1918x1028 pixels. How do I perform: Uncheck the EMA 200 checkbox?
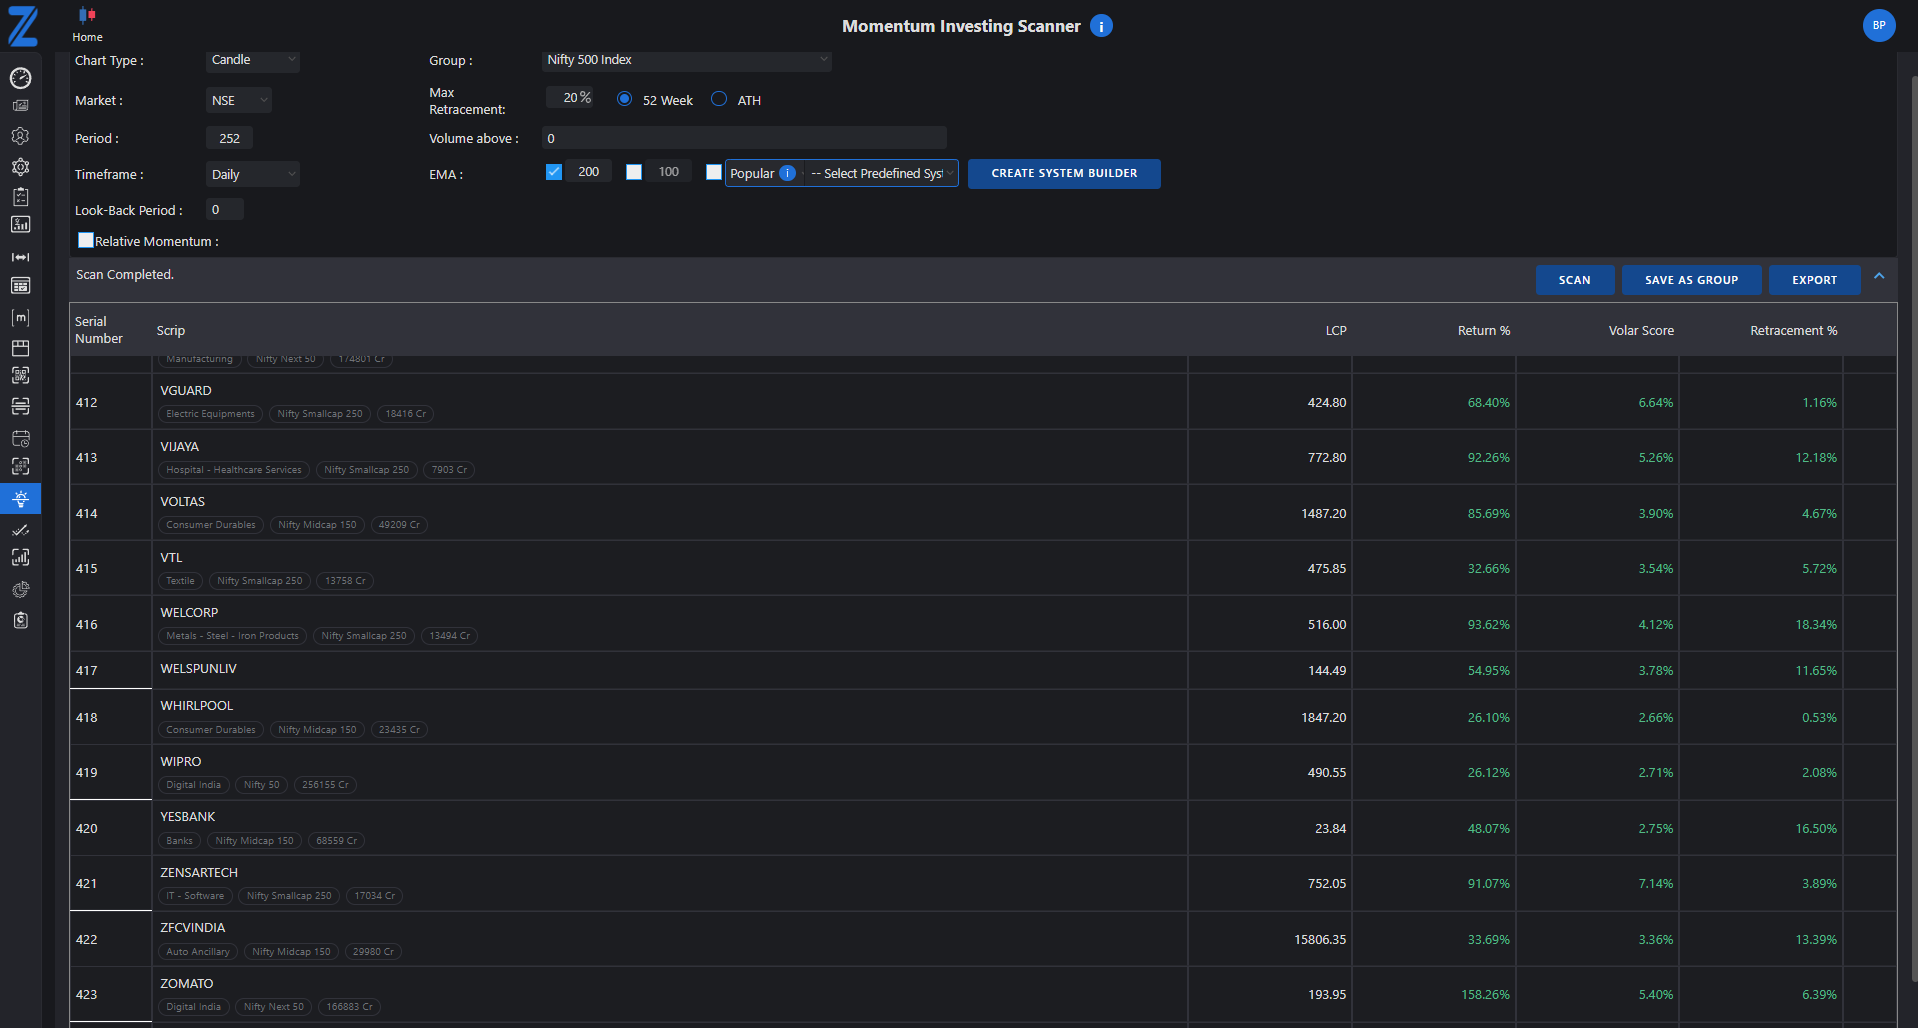pos(554,172)
